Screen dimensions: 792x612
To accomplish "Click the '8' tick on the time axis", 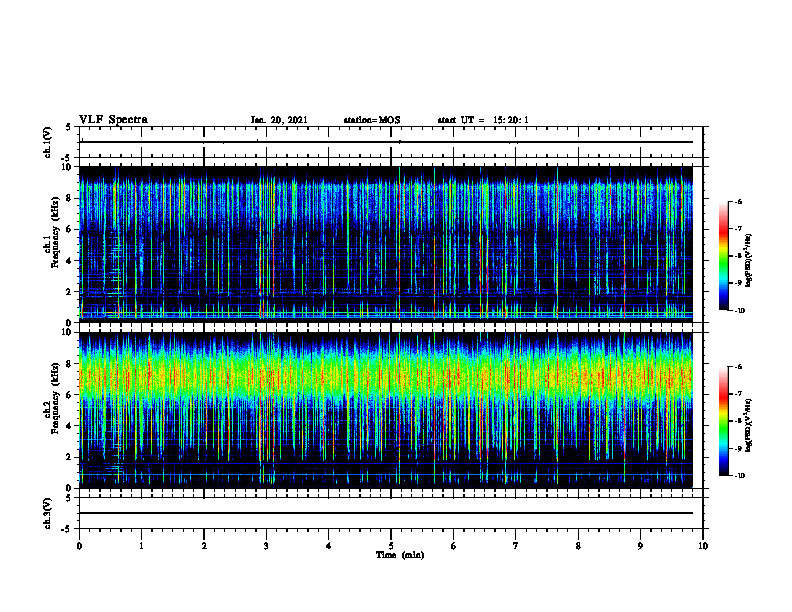I will point(578,546).
